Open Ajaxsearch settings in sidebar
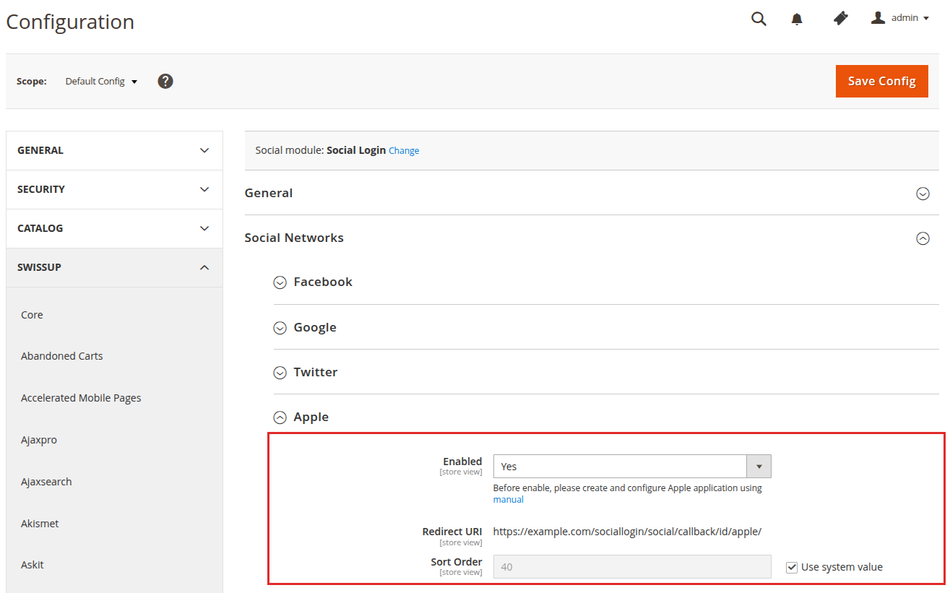Screen dimensions: 950x593 46,482
